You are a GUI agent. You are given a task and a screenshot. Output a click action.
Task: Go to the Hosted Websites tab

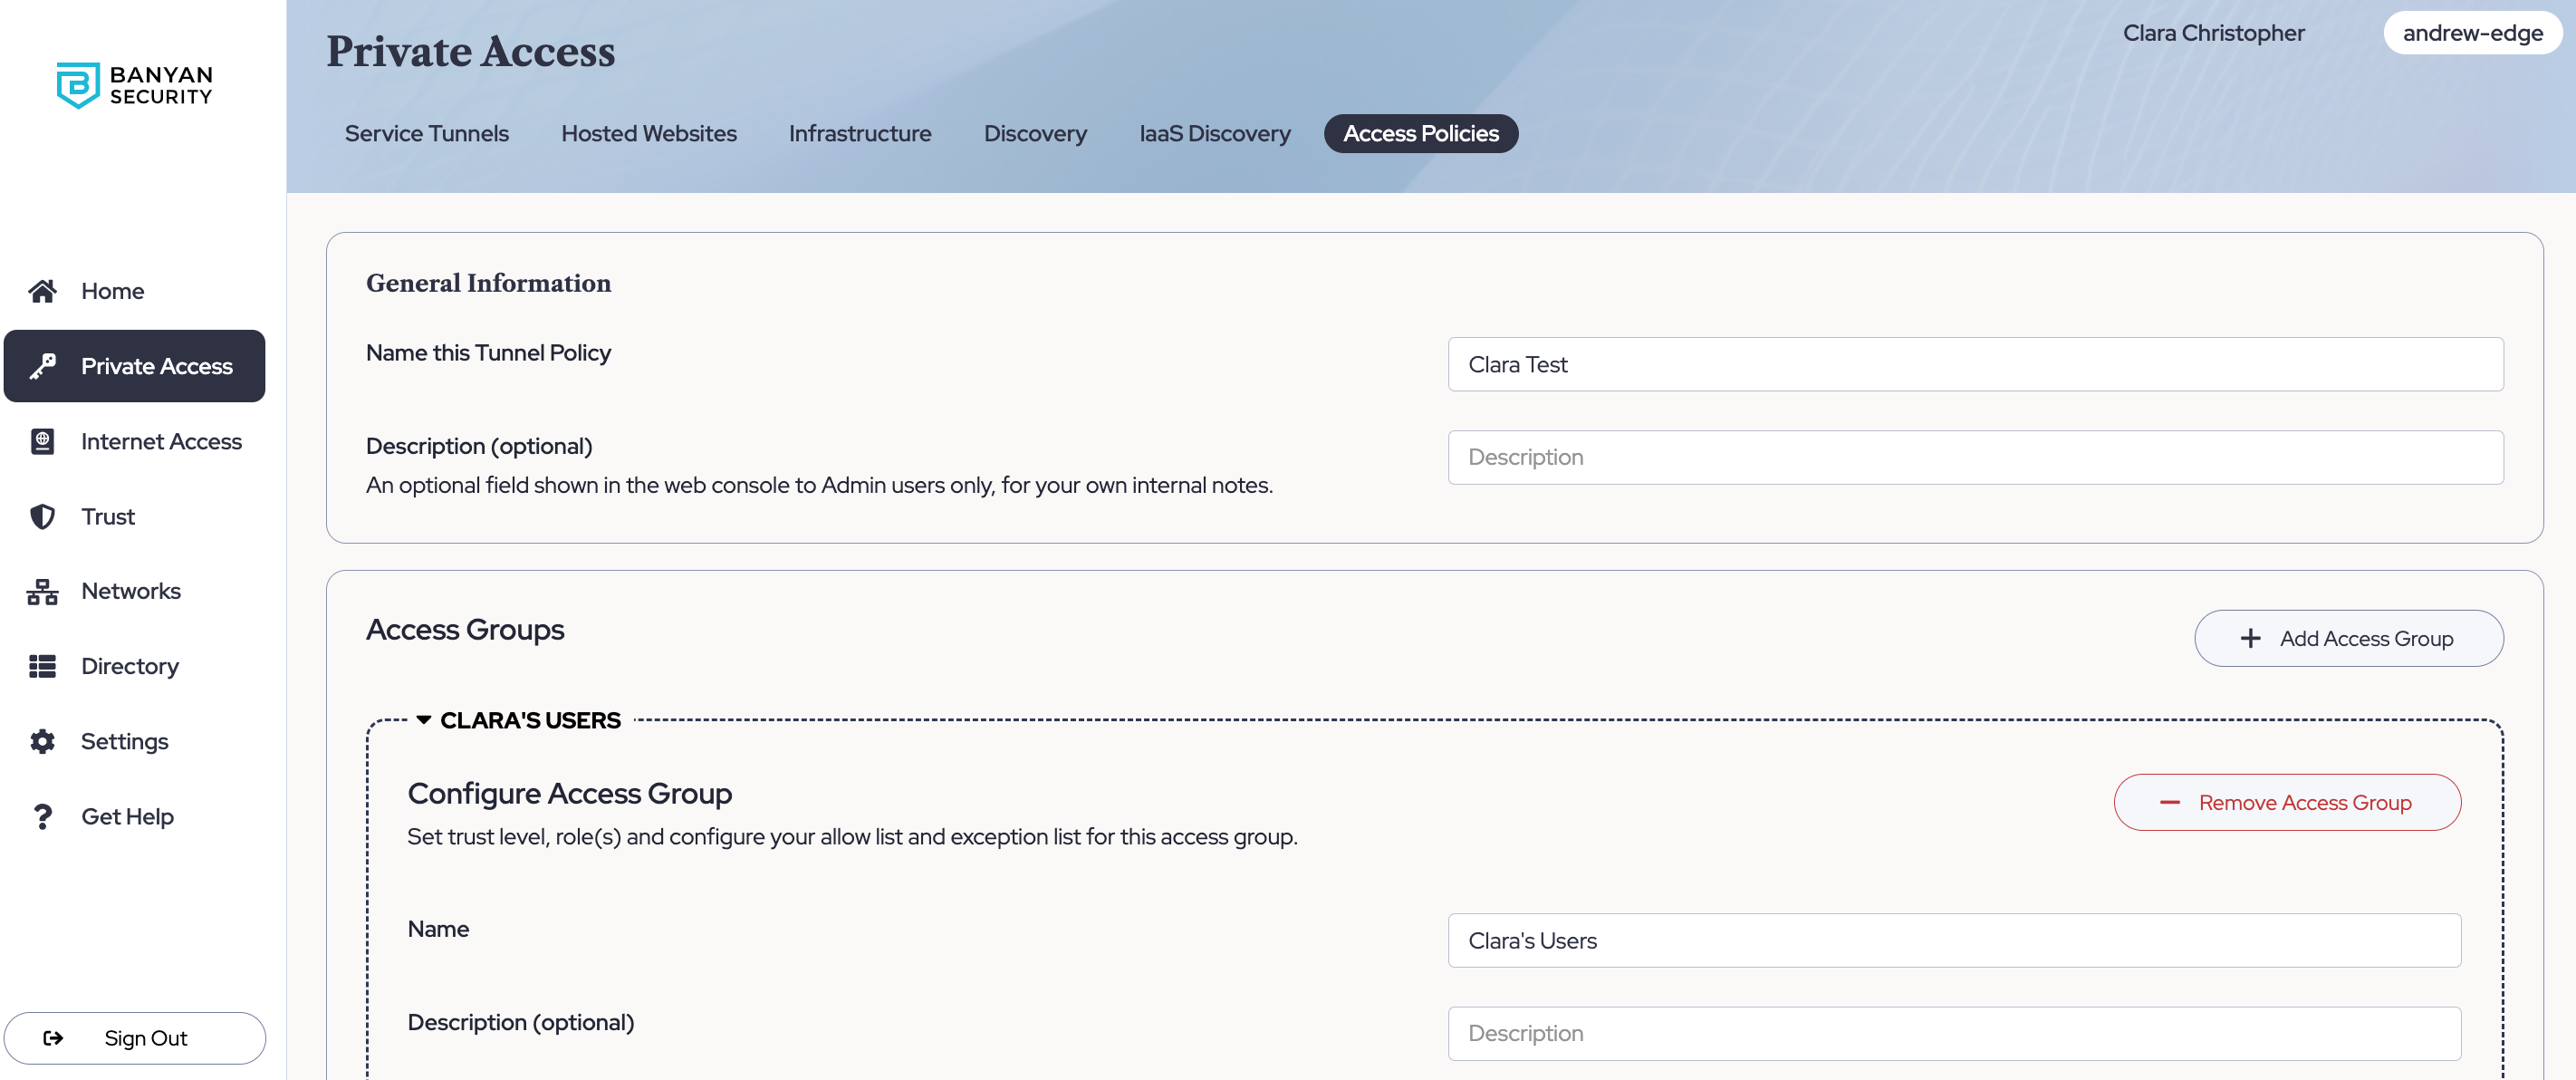coord(648,133)
